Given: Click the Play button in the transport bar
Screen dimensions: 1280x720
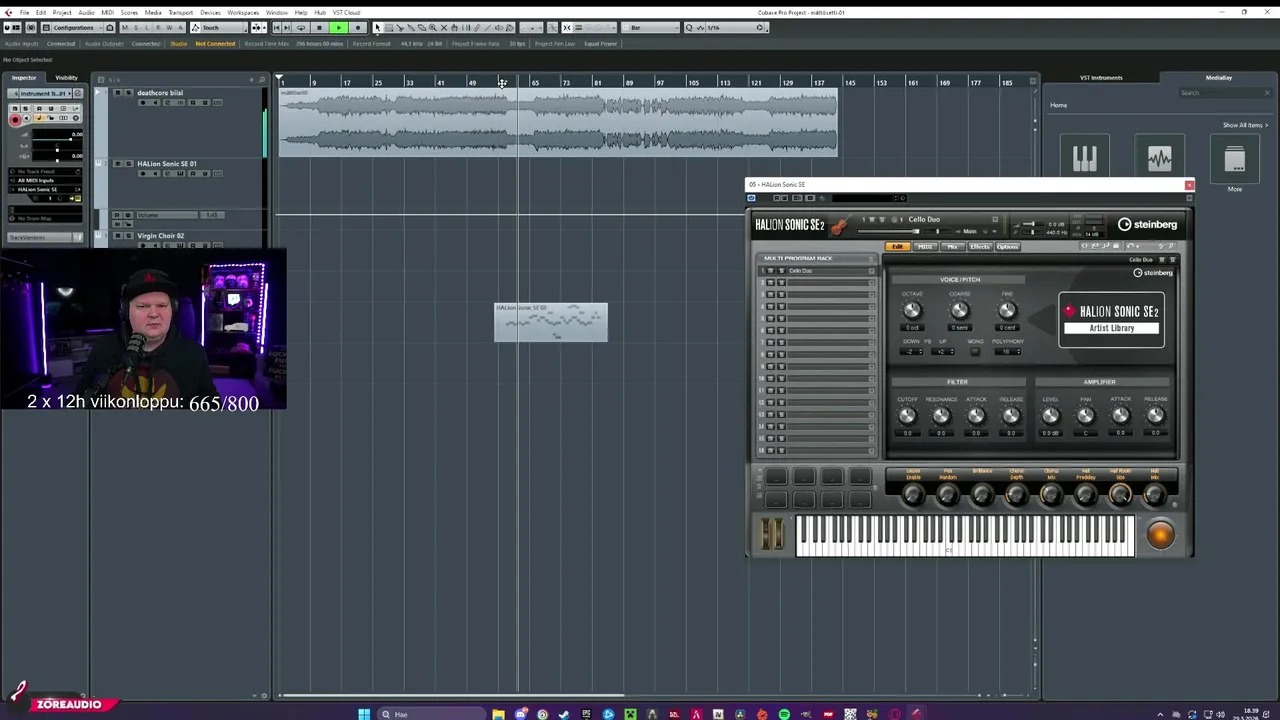Looking at the screenshot, I should tap(339, 28).
